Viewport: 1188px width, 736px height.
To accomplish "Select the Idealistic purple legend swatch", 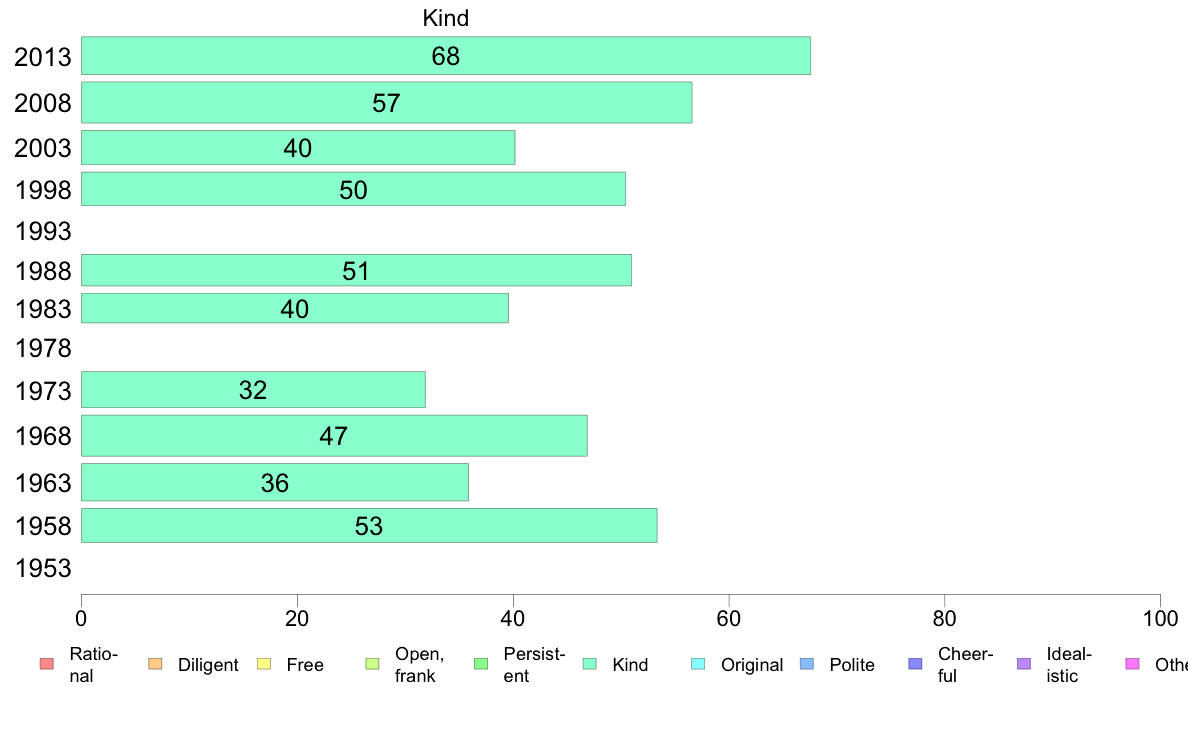I will [1024, 664].
